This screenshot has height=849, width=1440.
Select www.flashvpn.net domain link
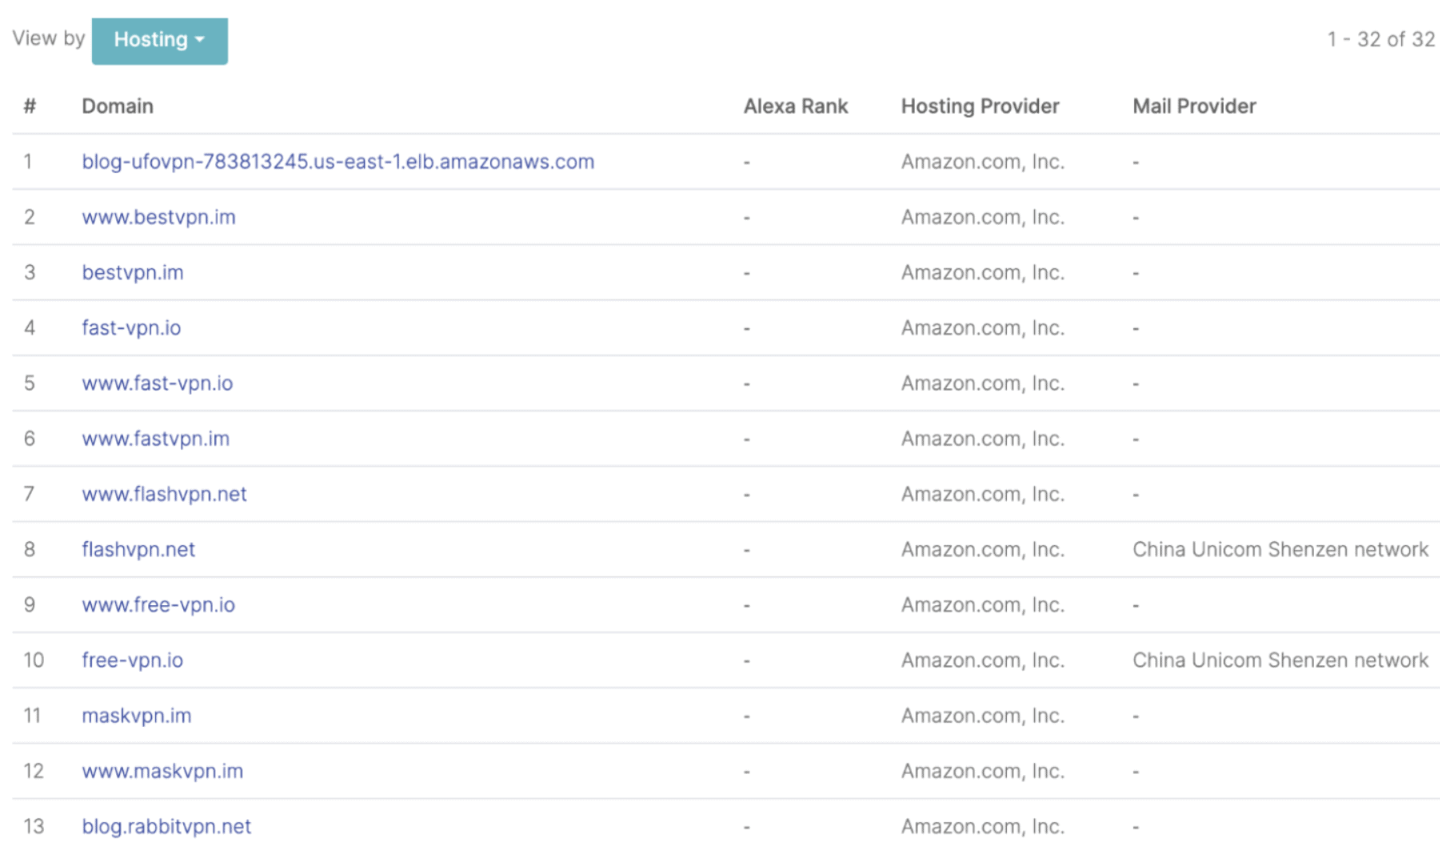click(x=164, y=494)
